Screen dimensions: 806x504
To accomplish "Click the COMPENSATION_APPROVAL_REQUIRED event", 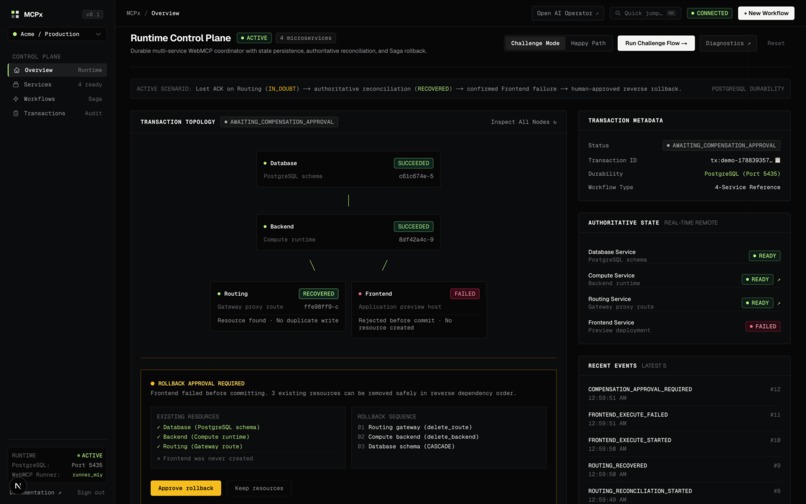I will pos(684,393).
